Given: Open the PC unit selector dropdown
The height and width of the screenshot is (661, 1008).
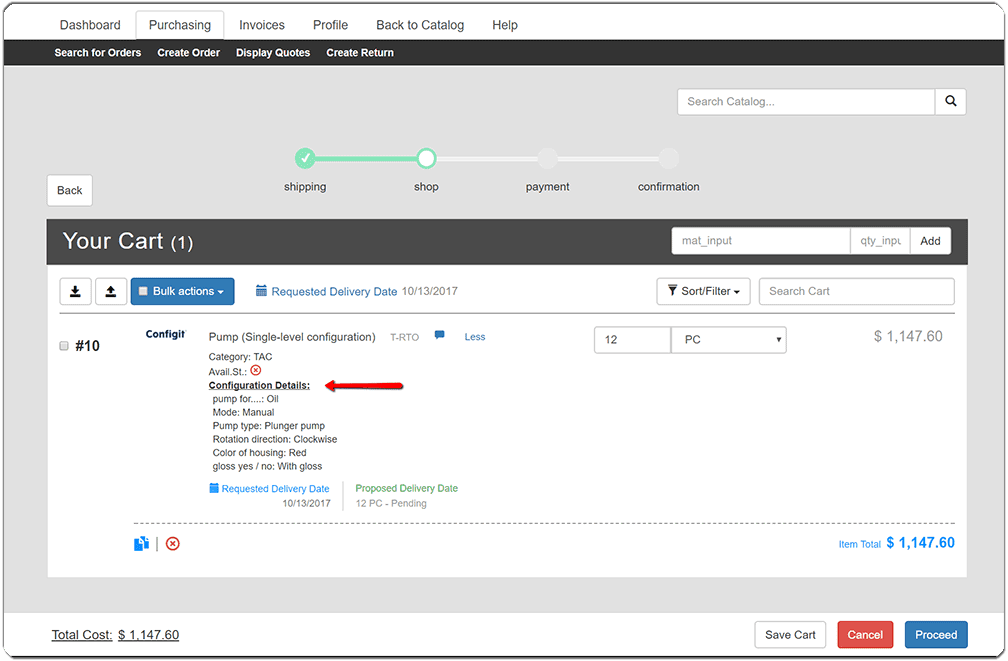Looking at the screenshot, I should 728,340.
